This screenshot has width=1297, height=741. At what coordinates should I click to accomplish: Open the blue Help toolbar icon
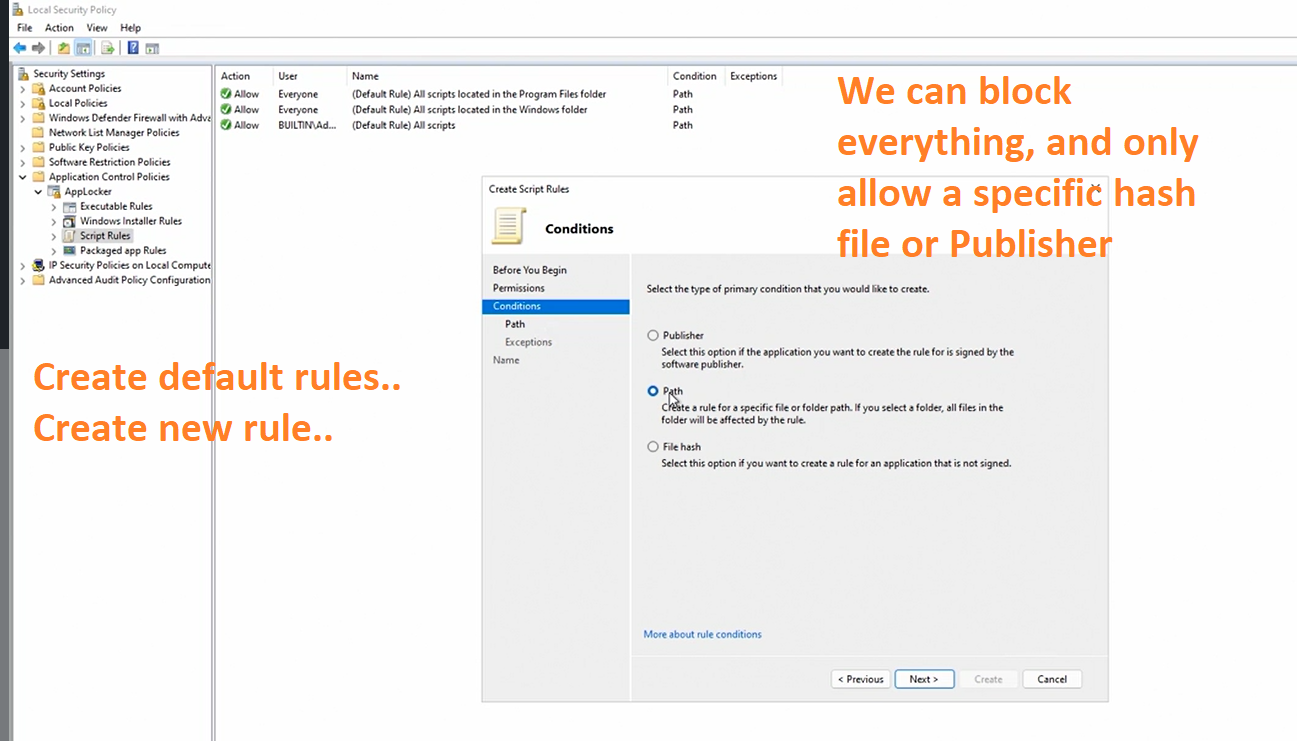(133, 48)
